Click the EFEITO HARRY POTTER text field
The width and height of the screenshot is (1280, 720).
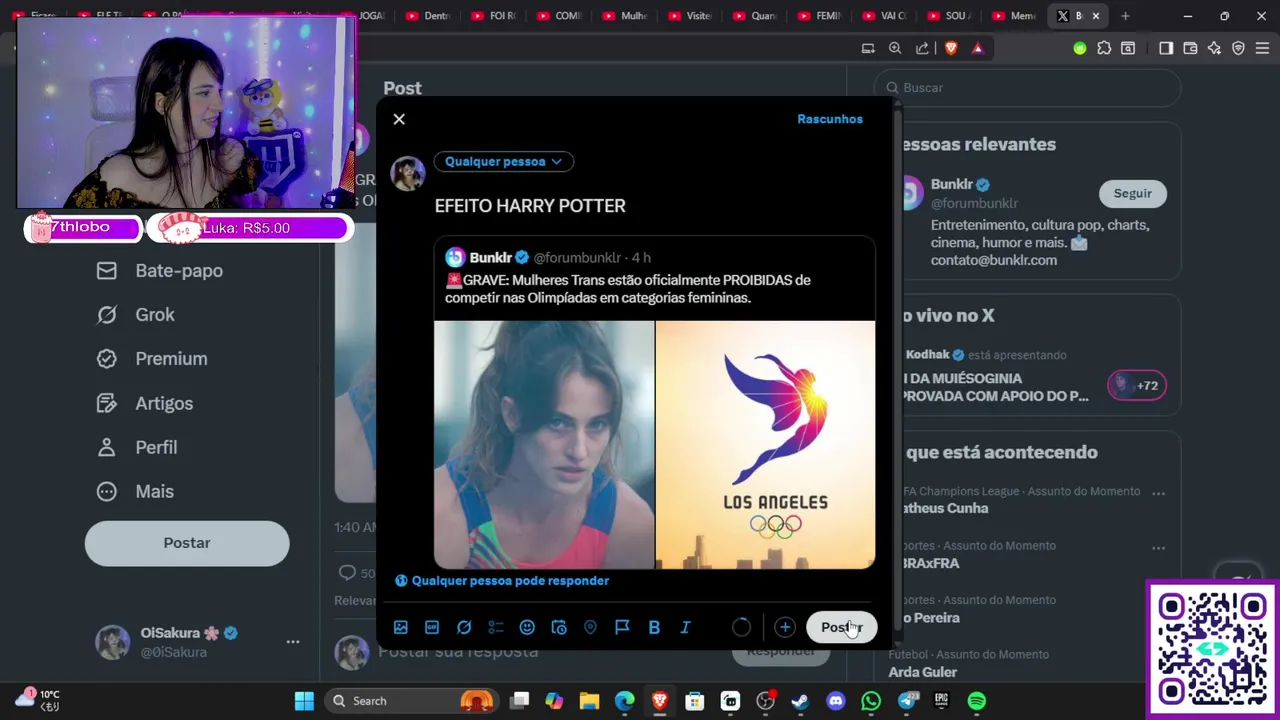530,205
